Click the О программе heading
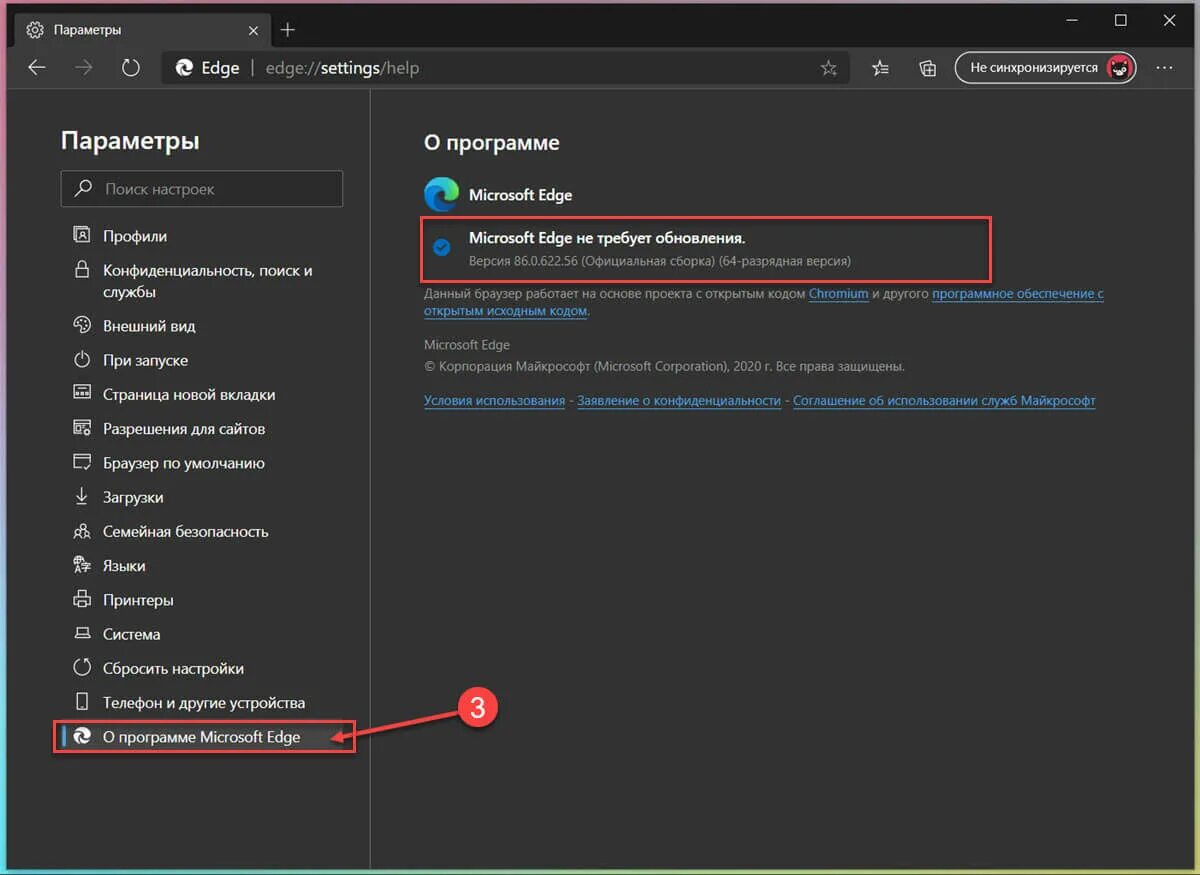The width and height of the screenshot is (1200, 875). tap(491, 143)
